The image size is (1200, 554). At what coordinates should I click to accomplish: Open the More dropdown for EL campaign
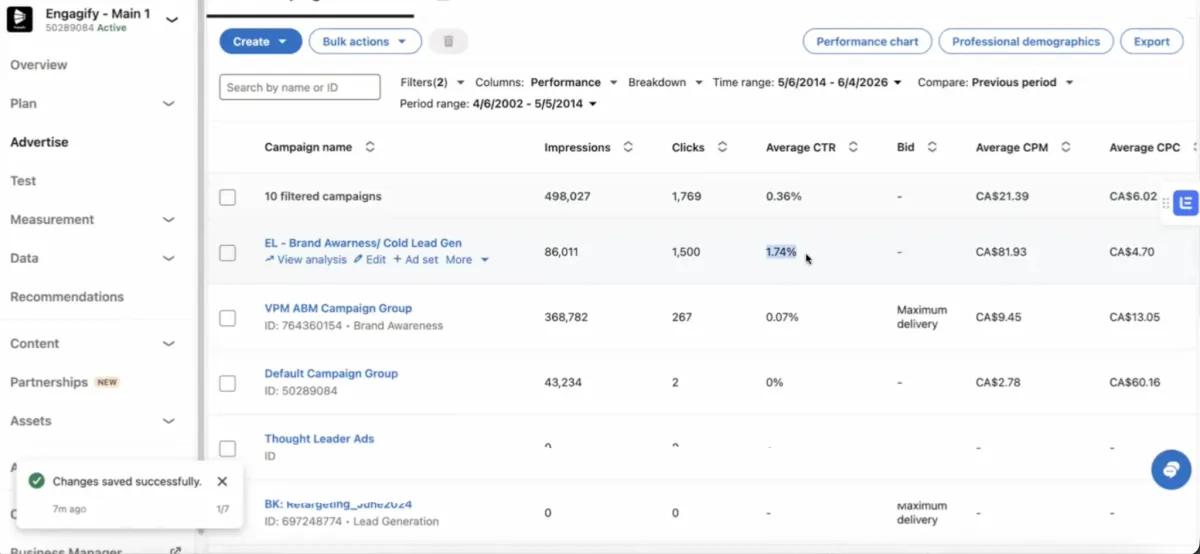467,260
